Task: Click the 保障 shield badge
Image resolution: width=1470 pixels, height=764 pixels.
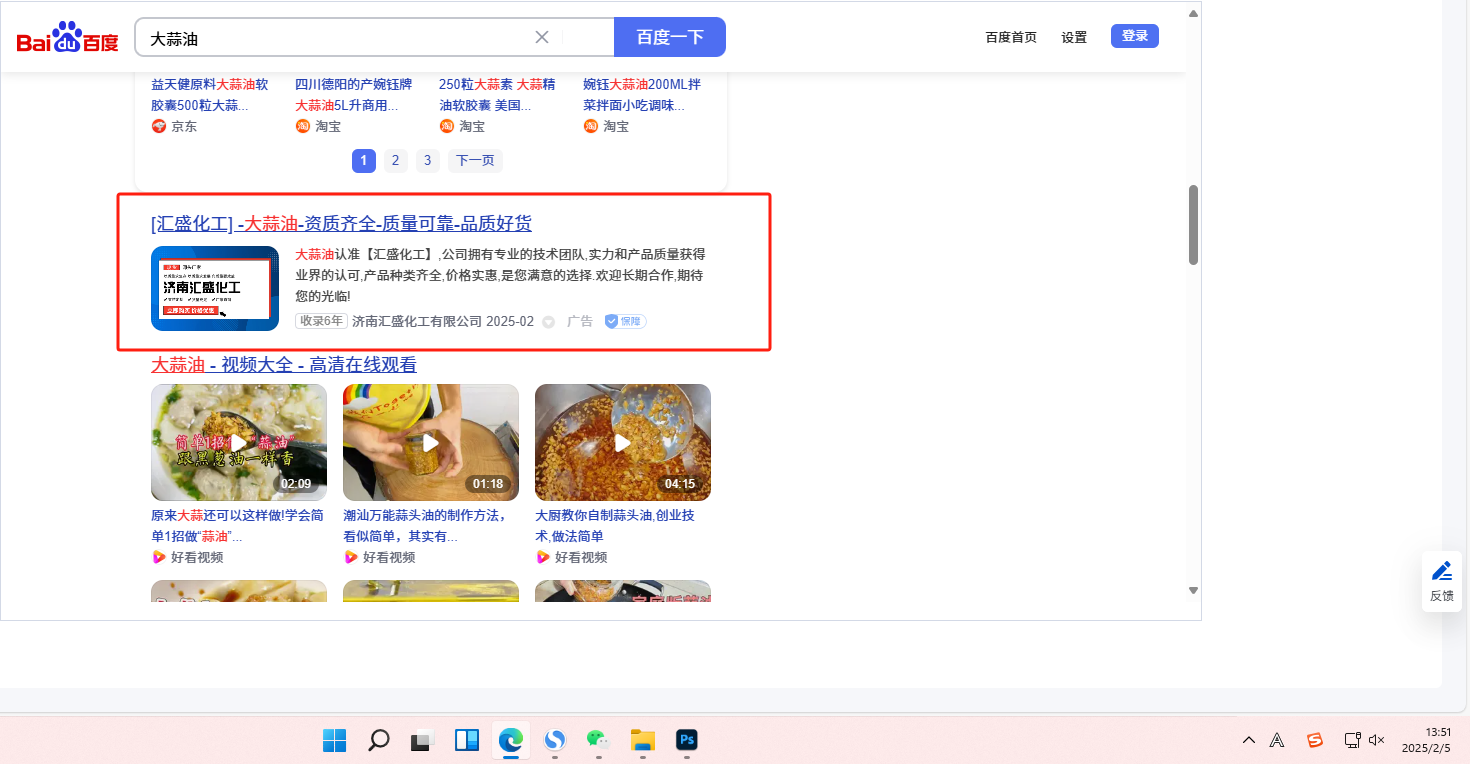Action: (x=626, y=321)
